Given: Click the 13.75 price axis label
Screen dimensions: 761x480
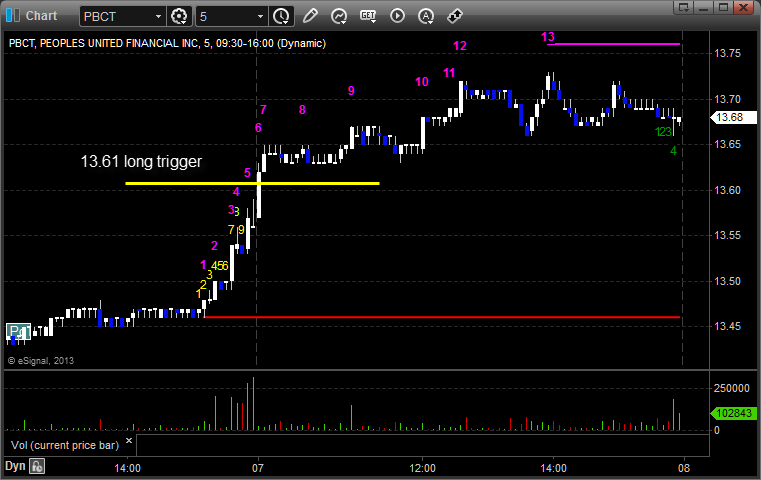Looking at the screenshot, I should [728, 53].
